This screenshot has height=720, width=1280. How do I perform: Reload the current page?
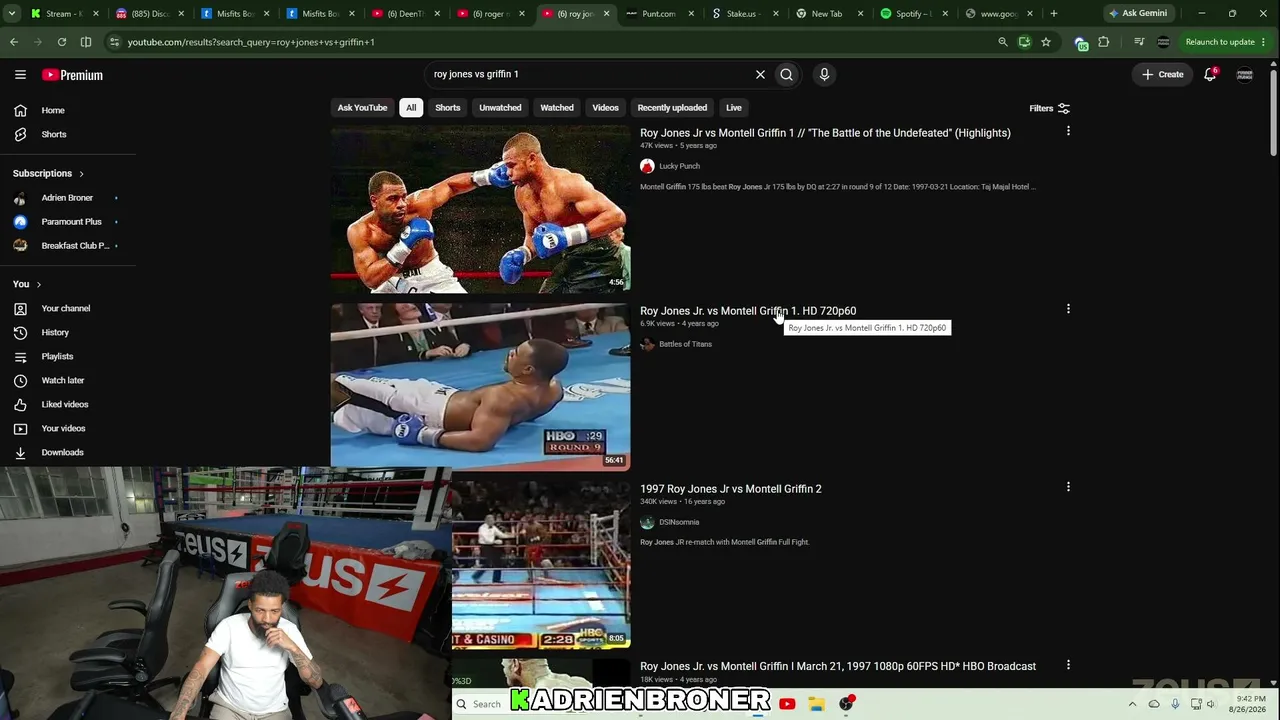pos(62,42)
